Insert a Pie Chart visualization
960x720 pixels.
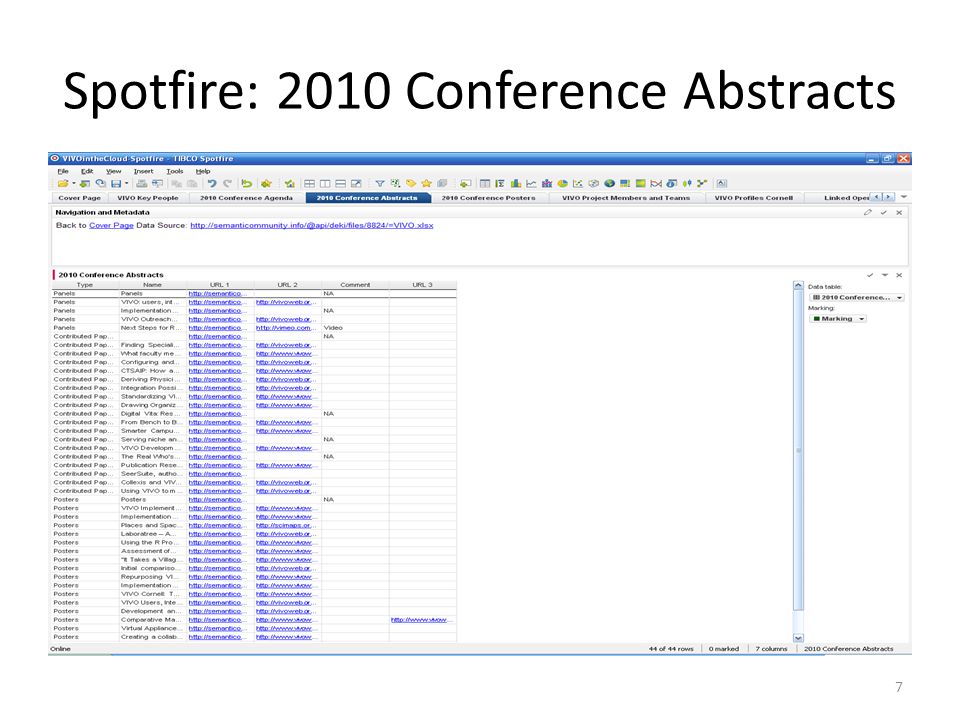[x=562, y=183]
